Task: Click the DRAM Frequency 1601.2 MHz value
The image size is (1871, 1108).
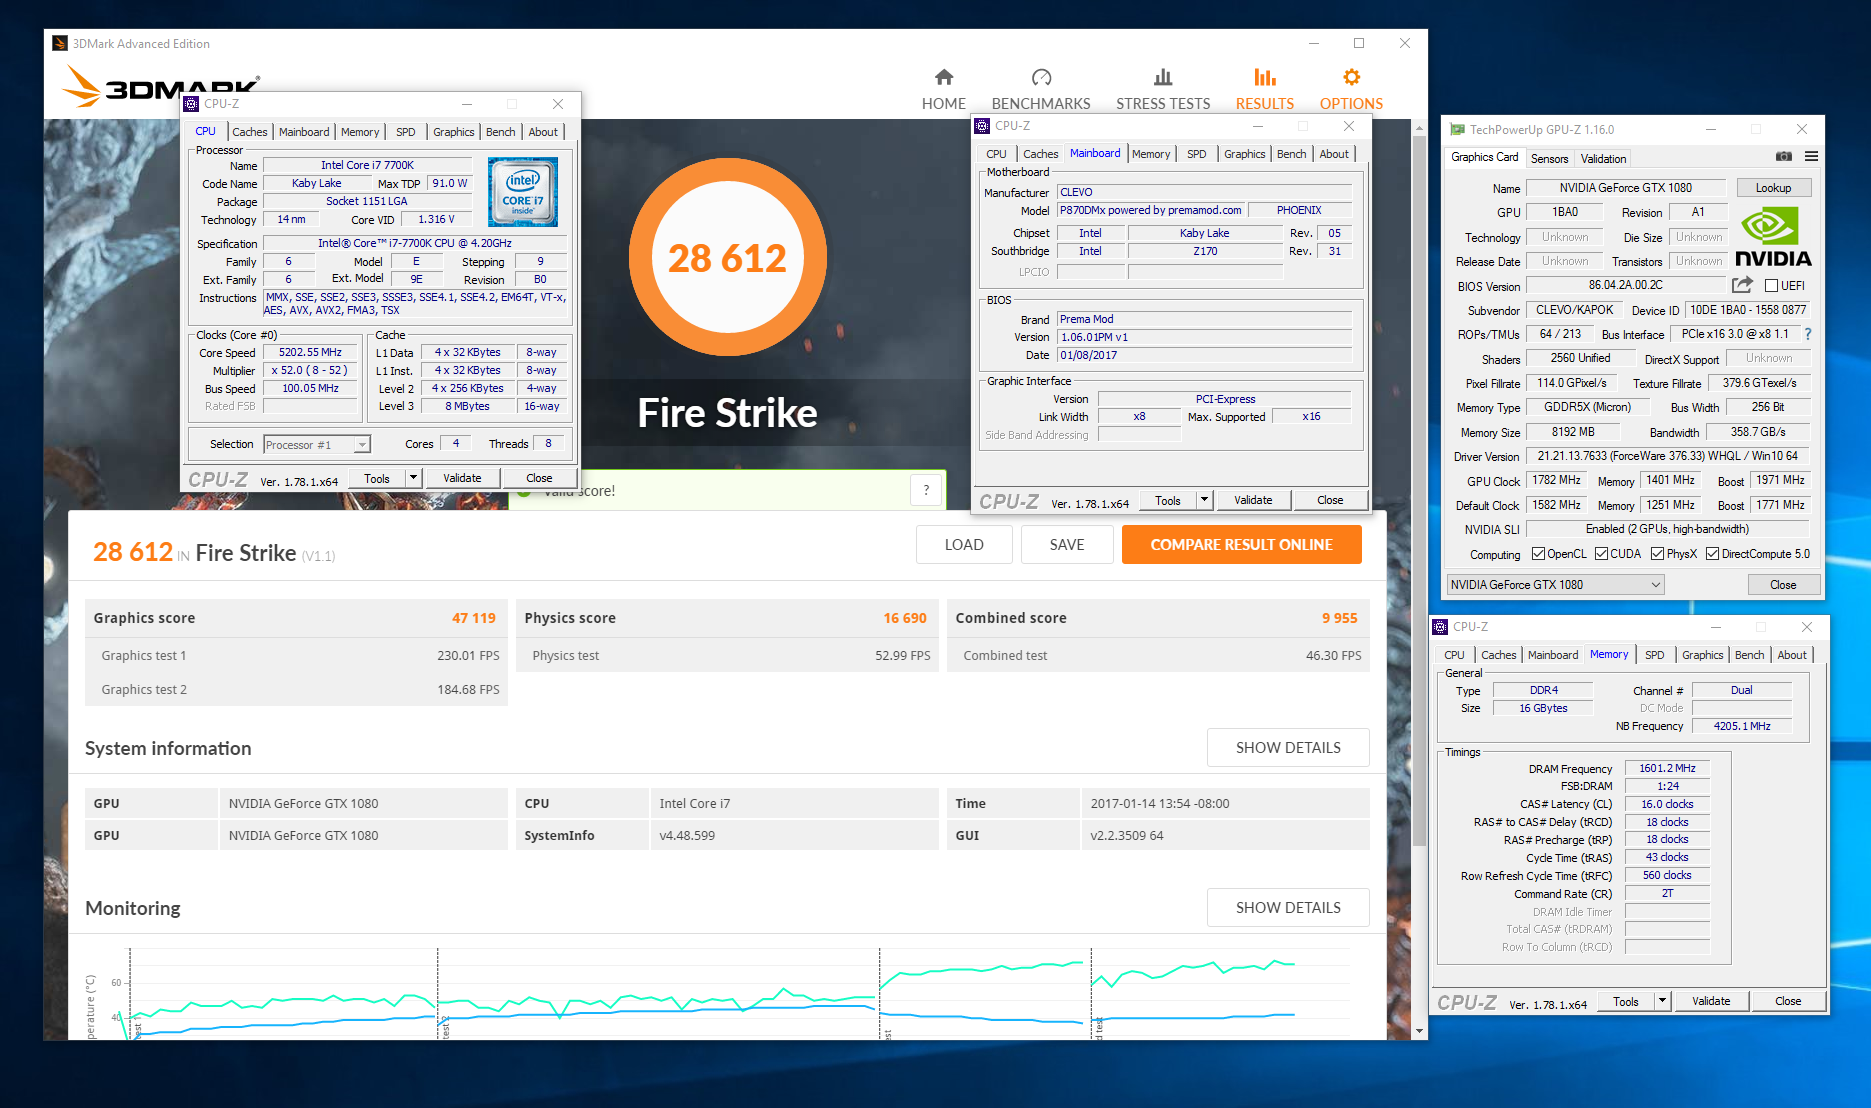Action: coord(1667,768)
